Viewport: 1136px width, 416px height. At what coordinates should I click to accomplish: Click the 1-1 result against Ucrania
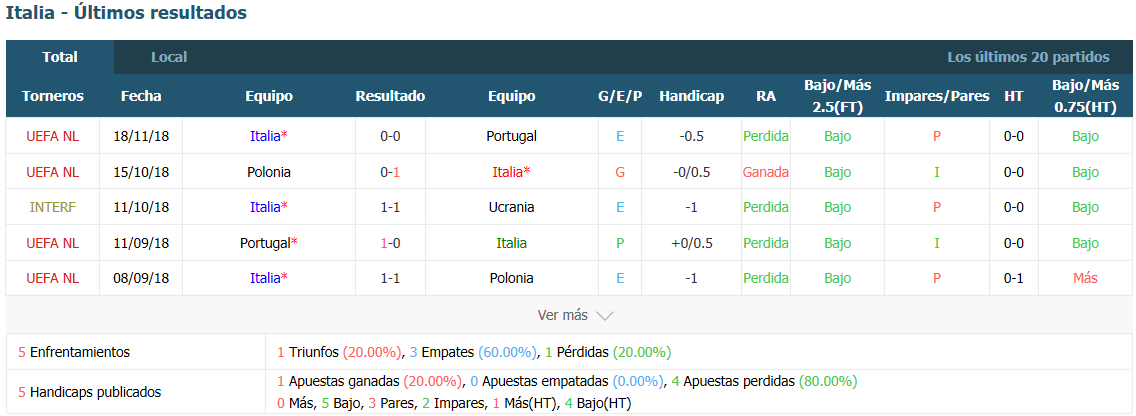390,207
